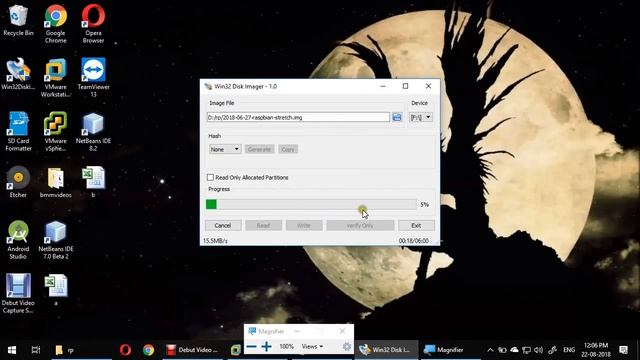
Task: Click the image file path field
Action: [x=298, y=118]
